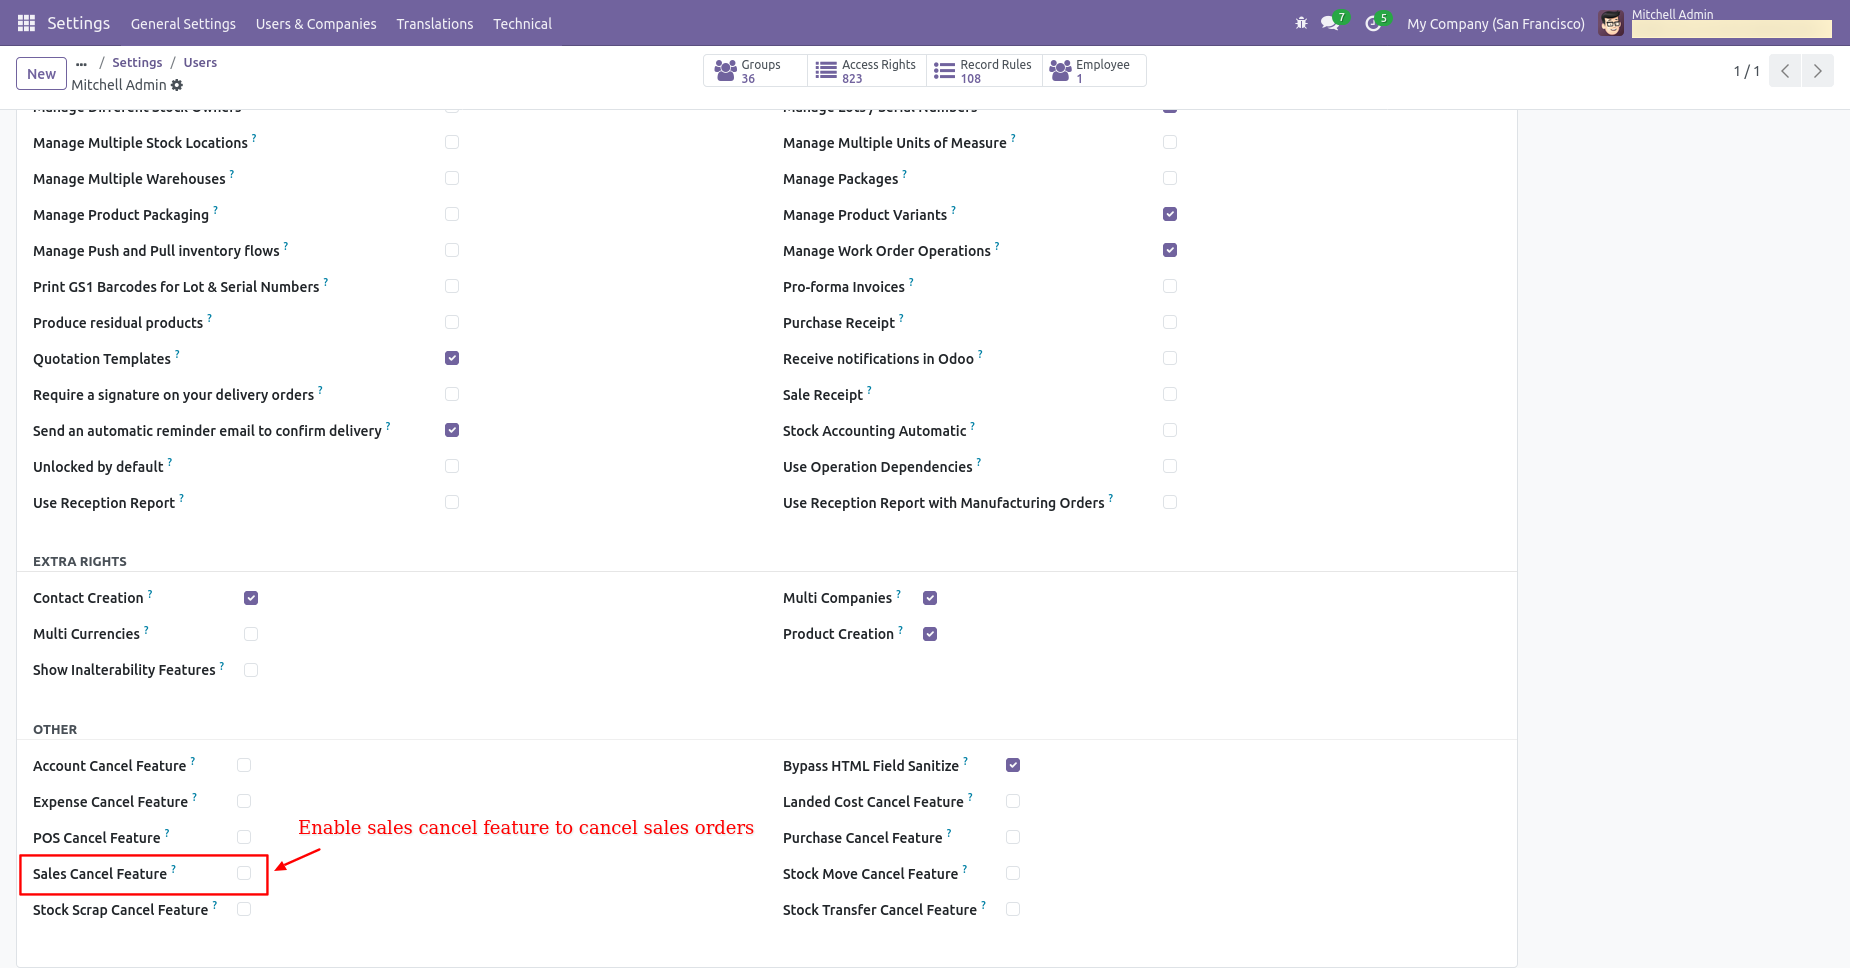Screen dimensions: 1850x968
Task: Open the General Settings menu
Action: [183, 23]
